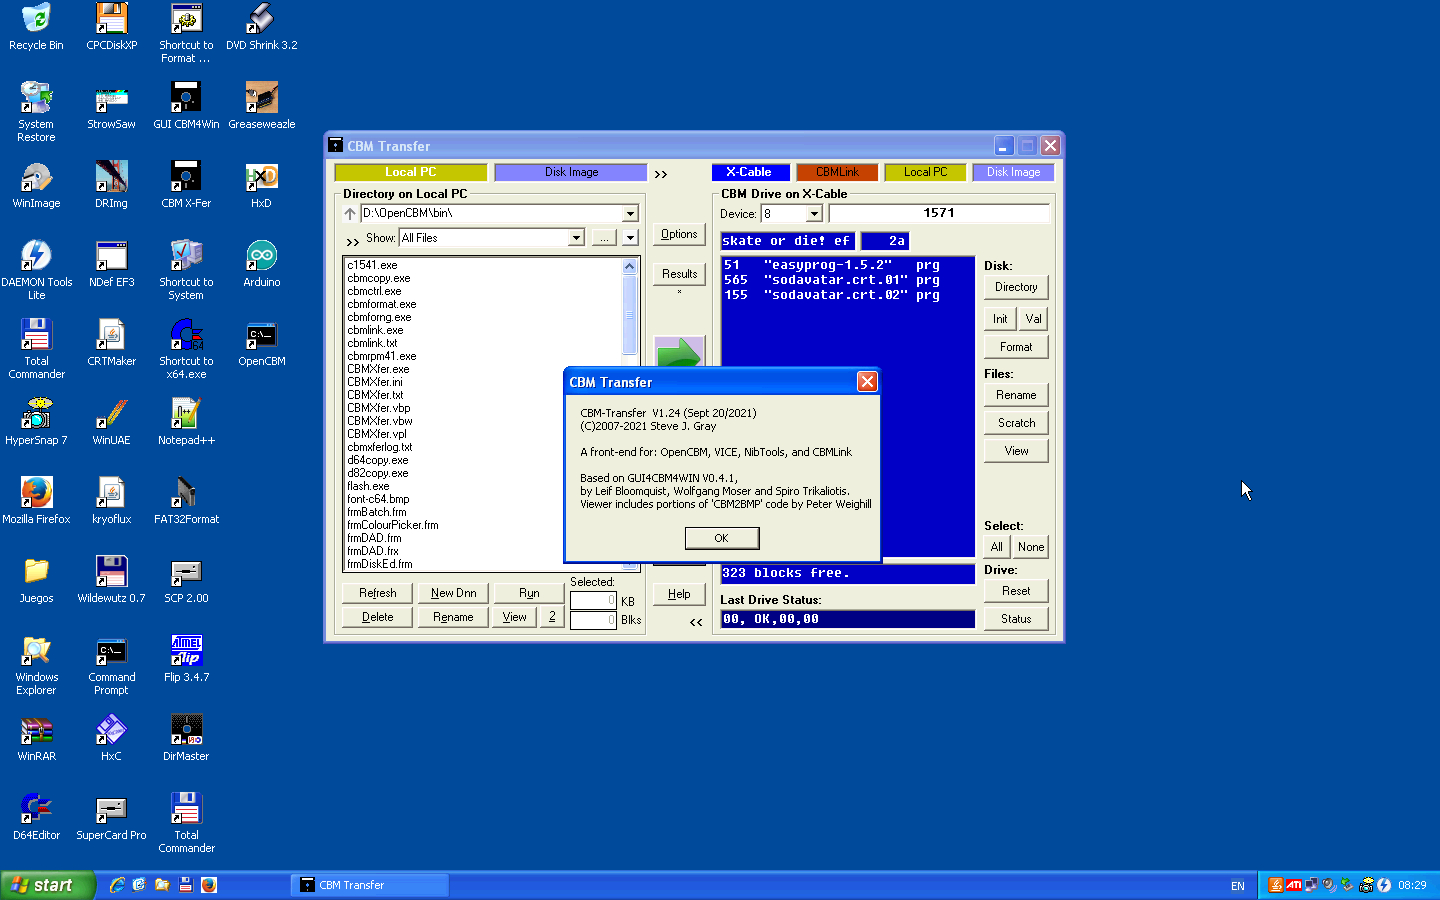Select Shortcut to x64.exe icon
The image size is (1440, 900).
(x=186, y=349)
